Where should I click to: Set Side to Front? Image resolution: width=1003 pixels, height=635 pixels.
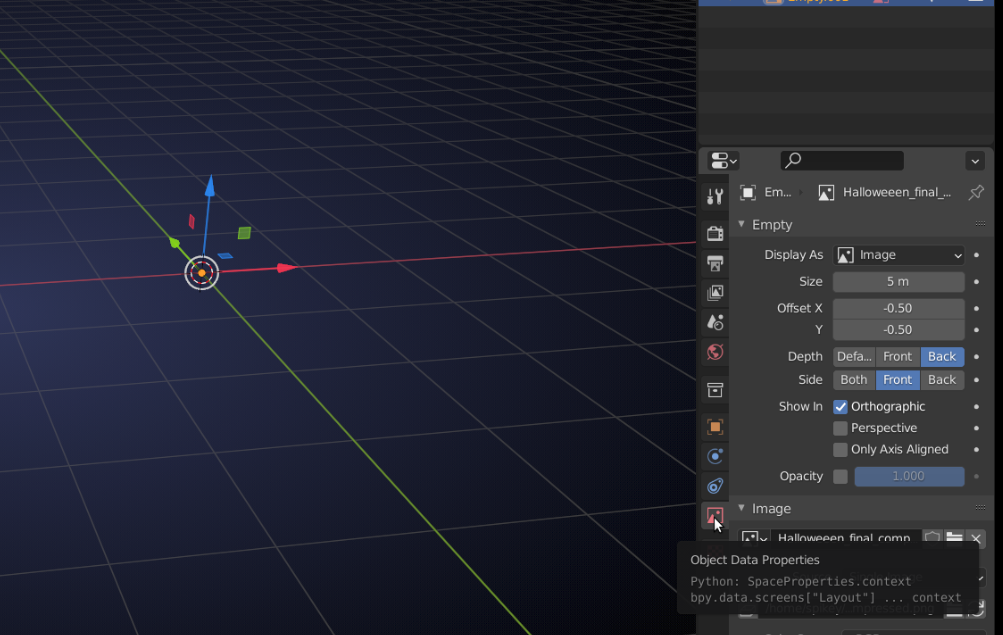click(x=897, y=380)
